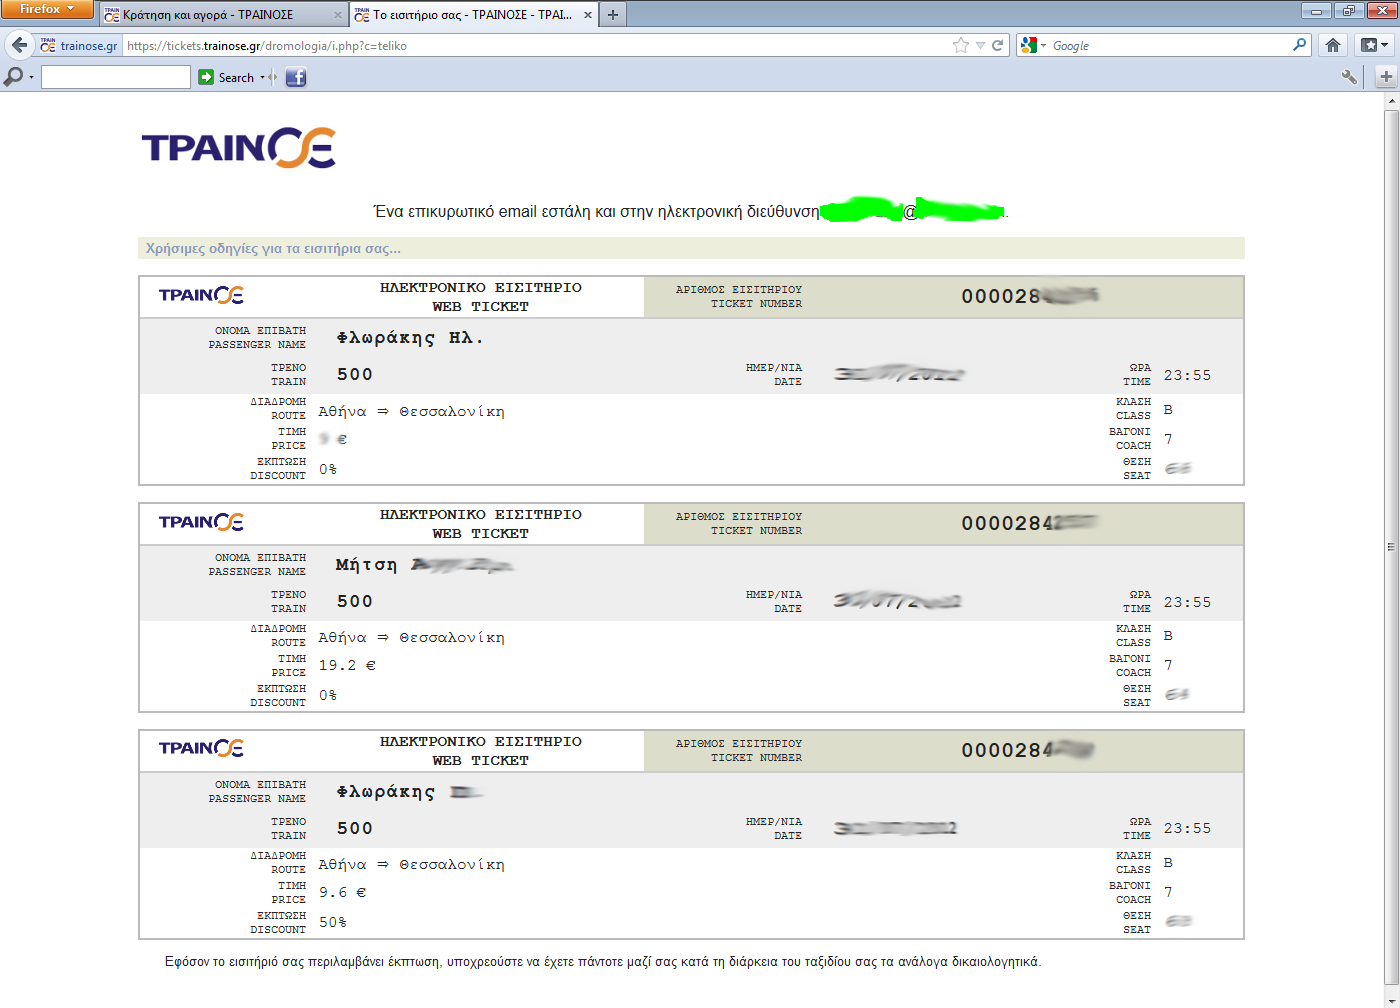Expand 'Χρήσιμες οδηγίες για τα εισιτήρια σας...'
Image resolution: width=1400 pixels, height=1008 pixels.
pyautogui.click(x=273, y=248)
